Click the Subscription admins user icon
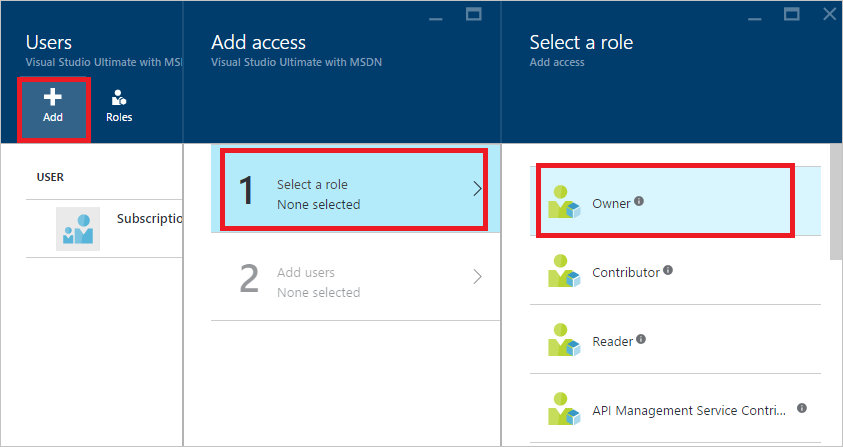 pyautogui.click(x=77, y=227)
